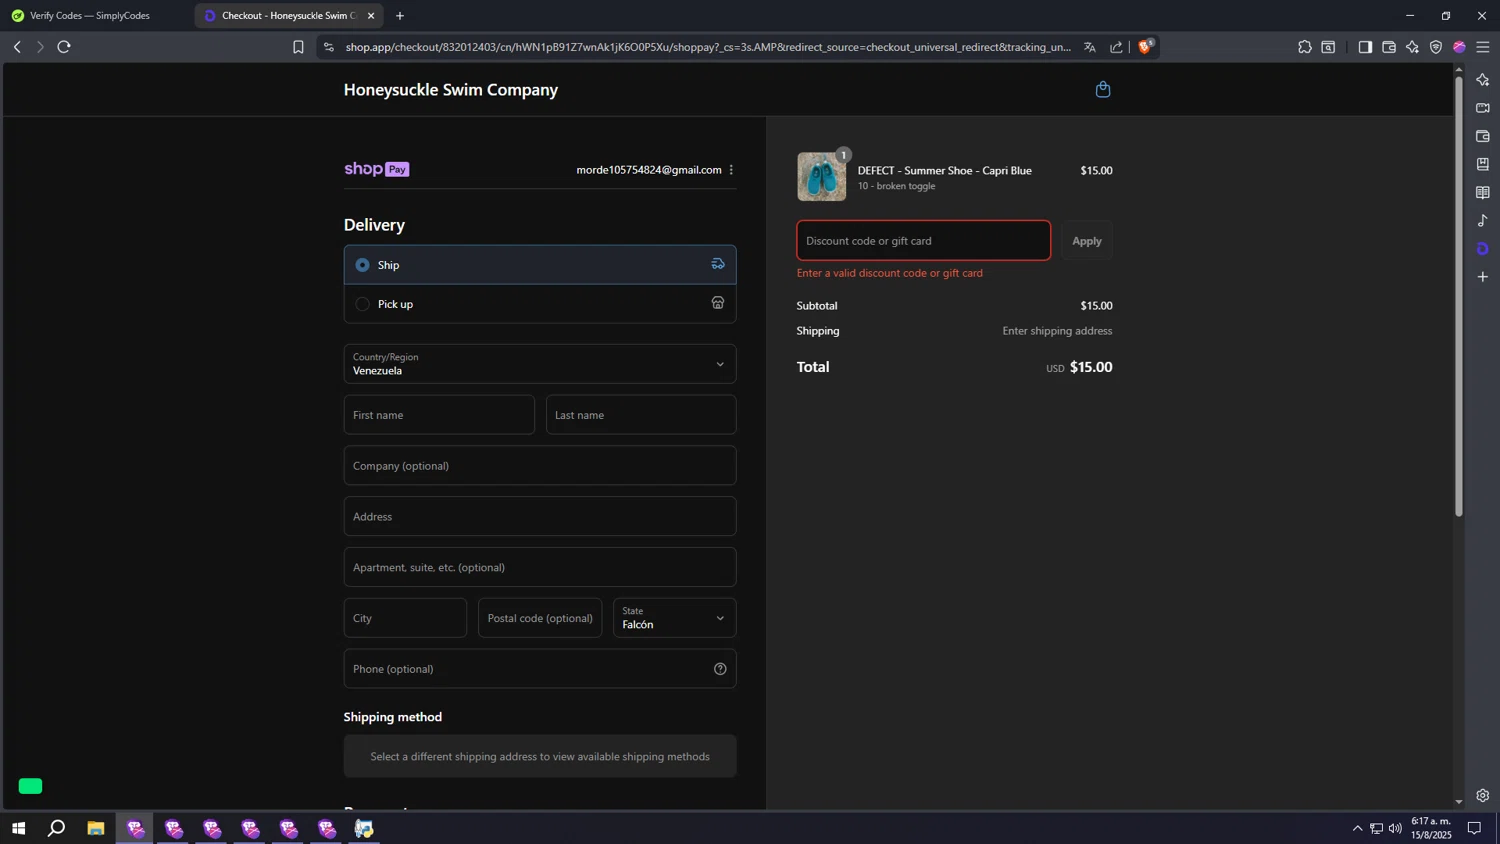Toggle the browser sidebar panel icon
Screen dimensions: 1500x844
point(1365,47)
